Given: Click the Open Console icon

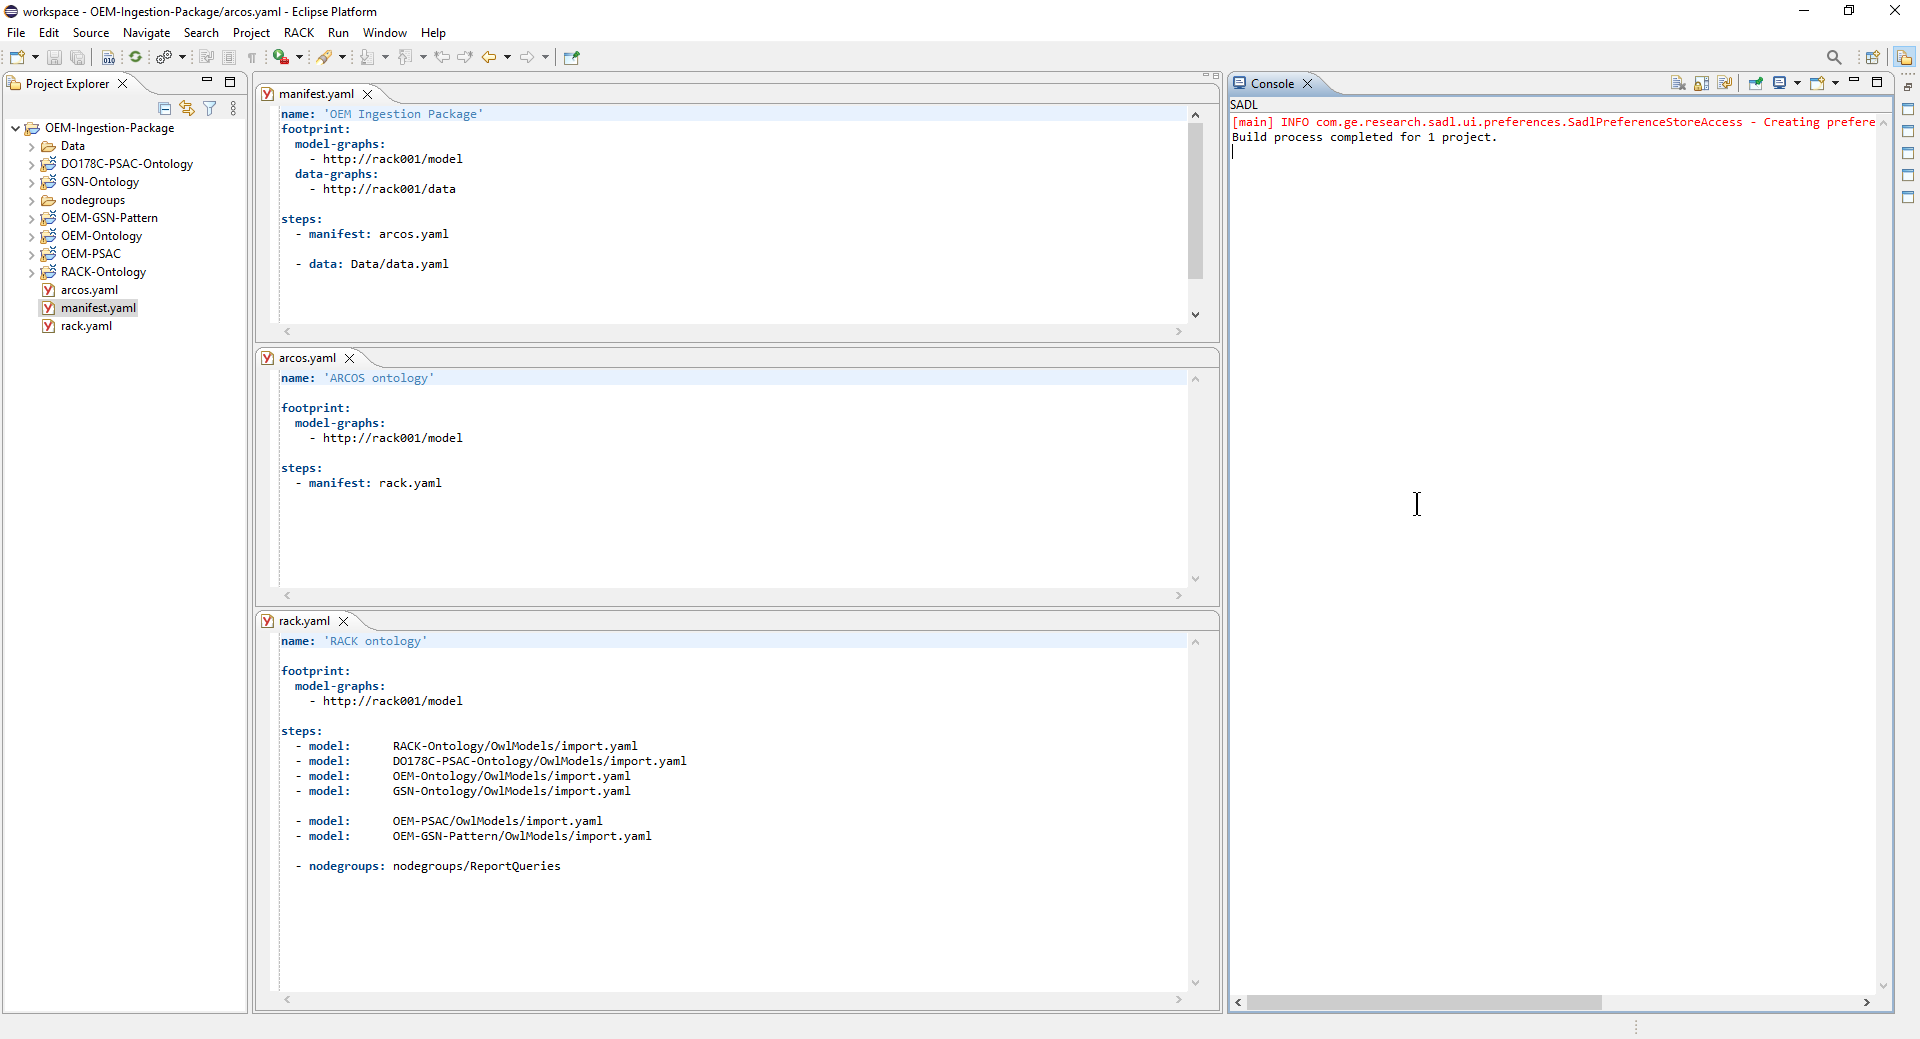Looking at the screenshot, I should [1817, 83].
